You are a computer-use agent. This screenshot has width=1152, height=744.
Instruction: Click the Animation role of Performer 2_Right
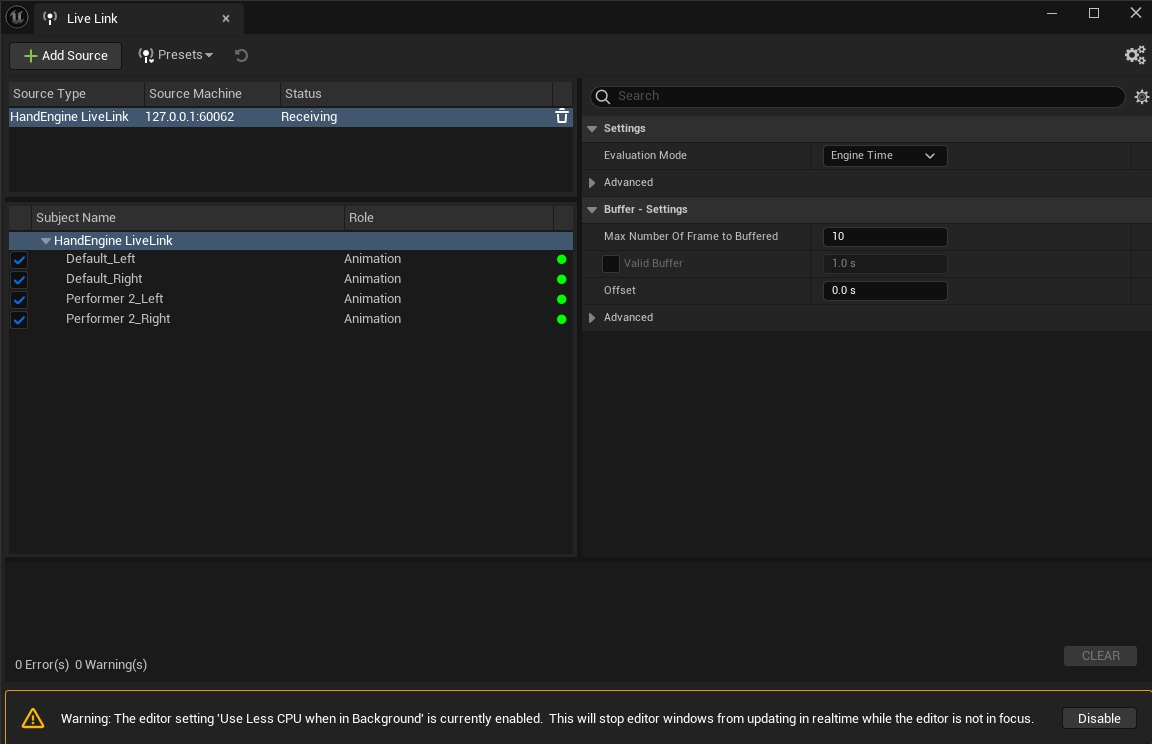(372, 319)
